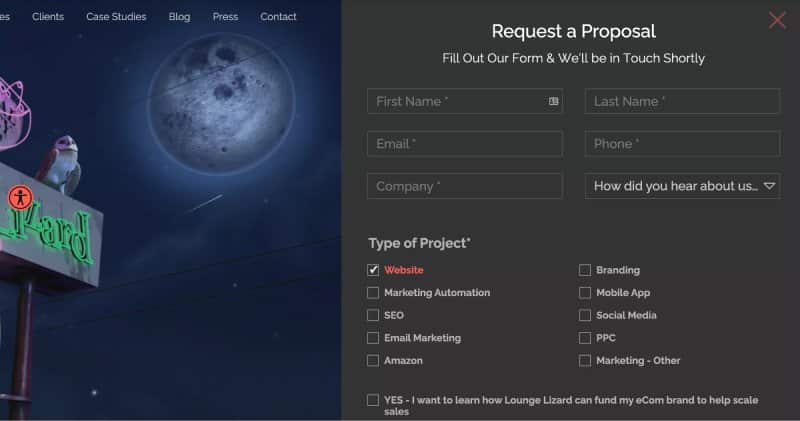Select the Company text field

(465, 186)
